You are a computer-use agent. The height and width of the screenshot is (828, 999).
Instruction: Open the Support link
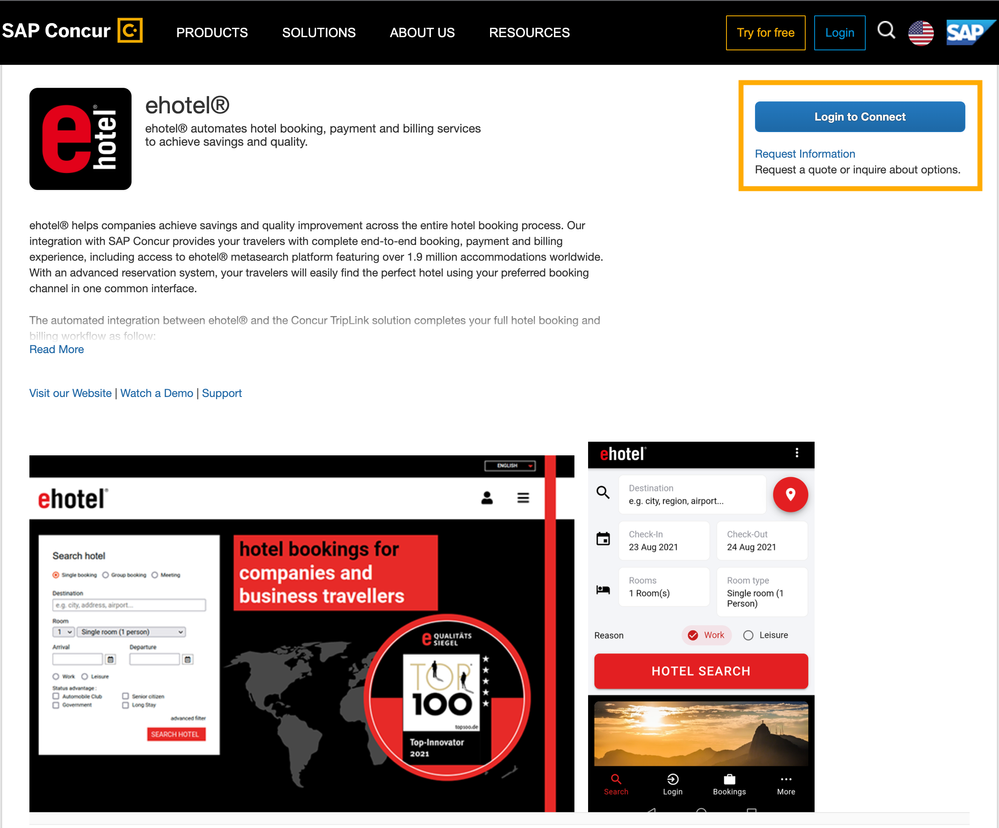pyautogui.click(x=222, y=393)
